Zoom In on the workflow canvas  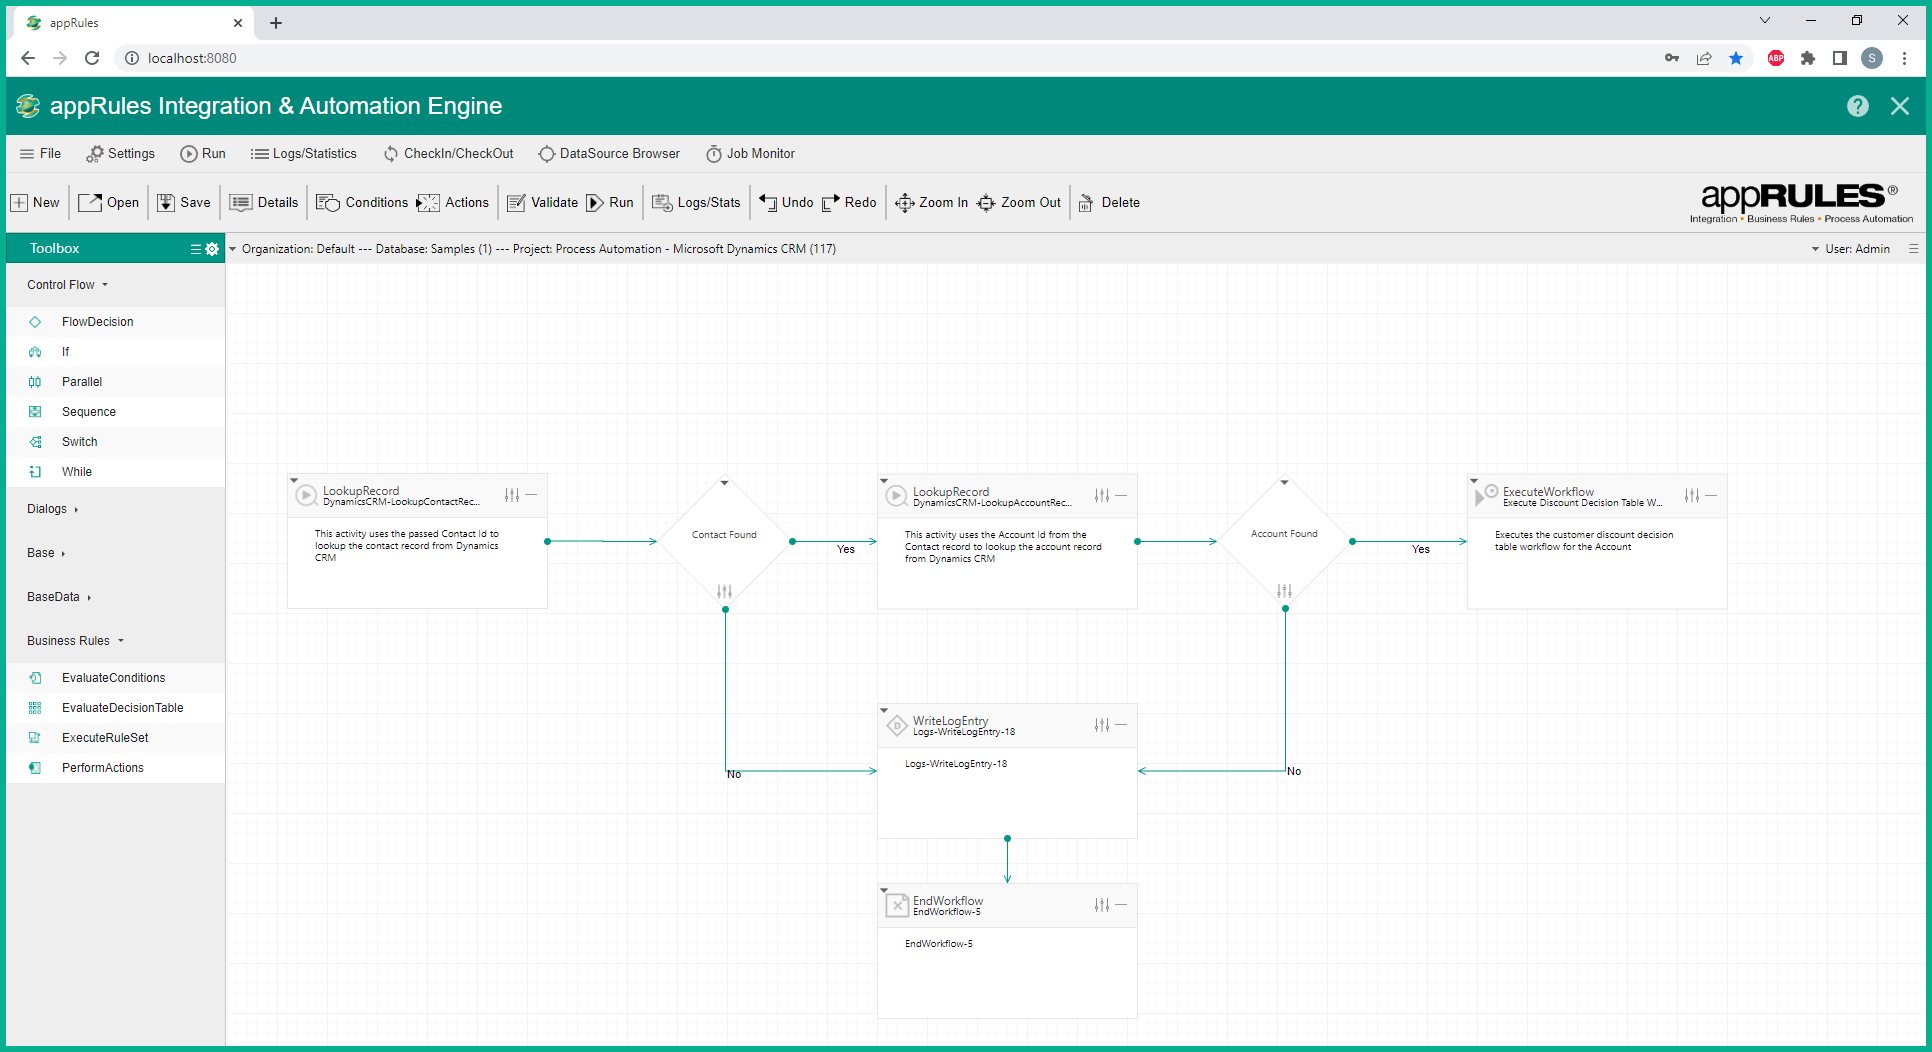pos(932,202)
